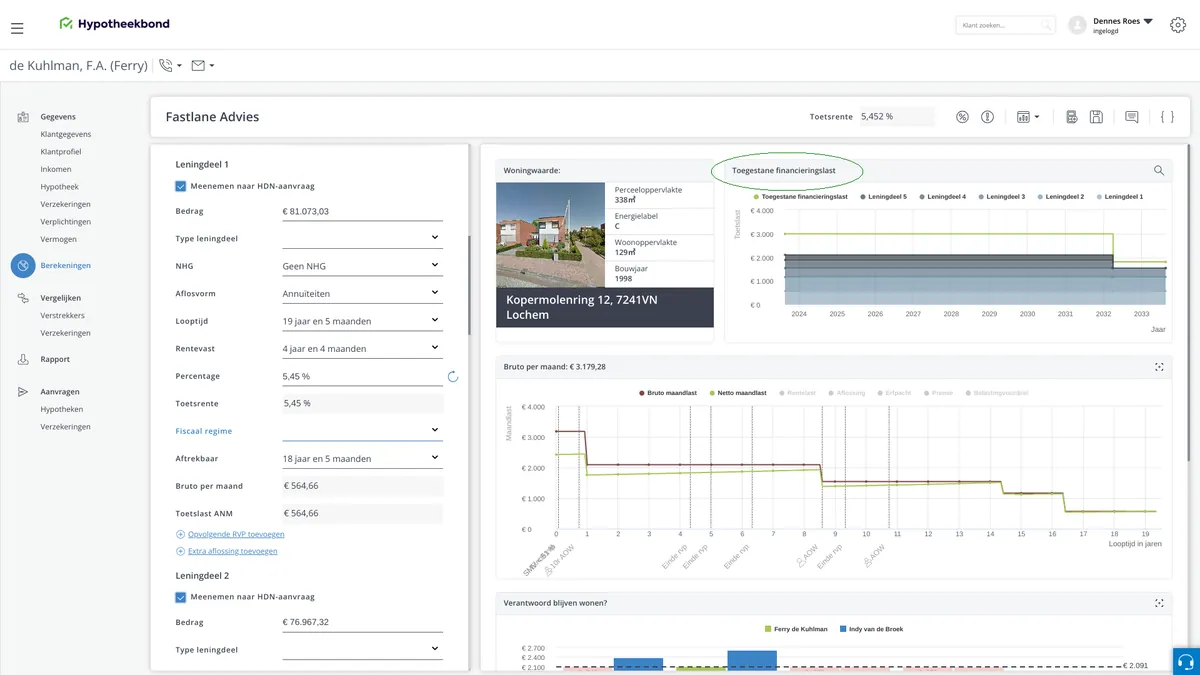Open the settings gear in the header
This screenshot has width=1200, height=675.
coord(1177,25)
